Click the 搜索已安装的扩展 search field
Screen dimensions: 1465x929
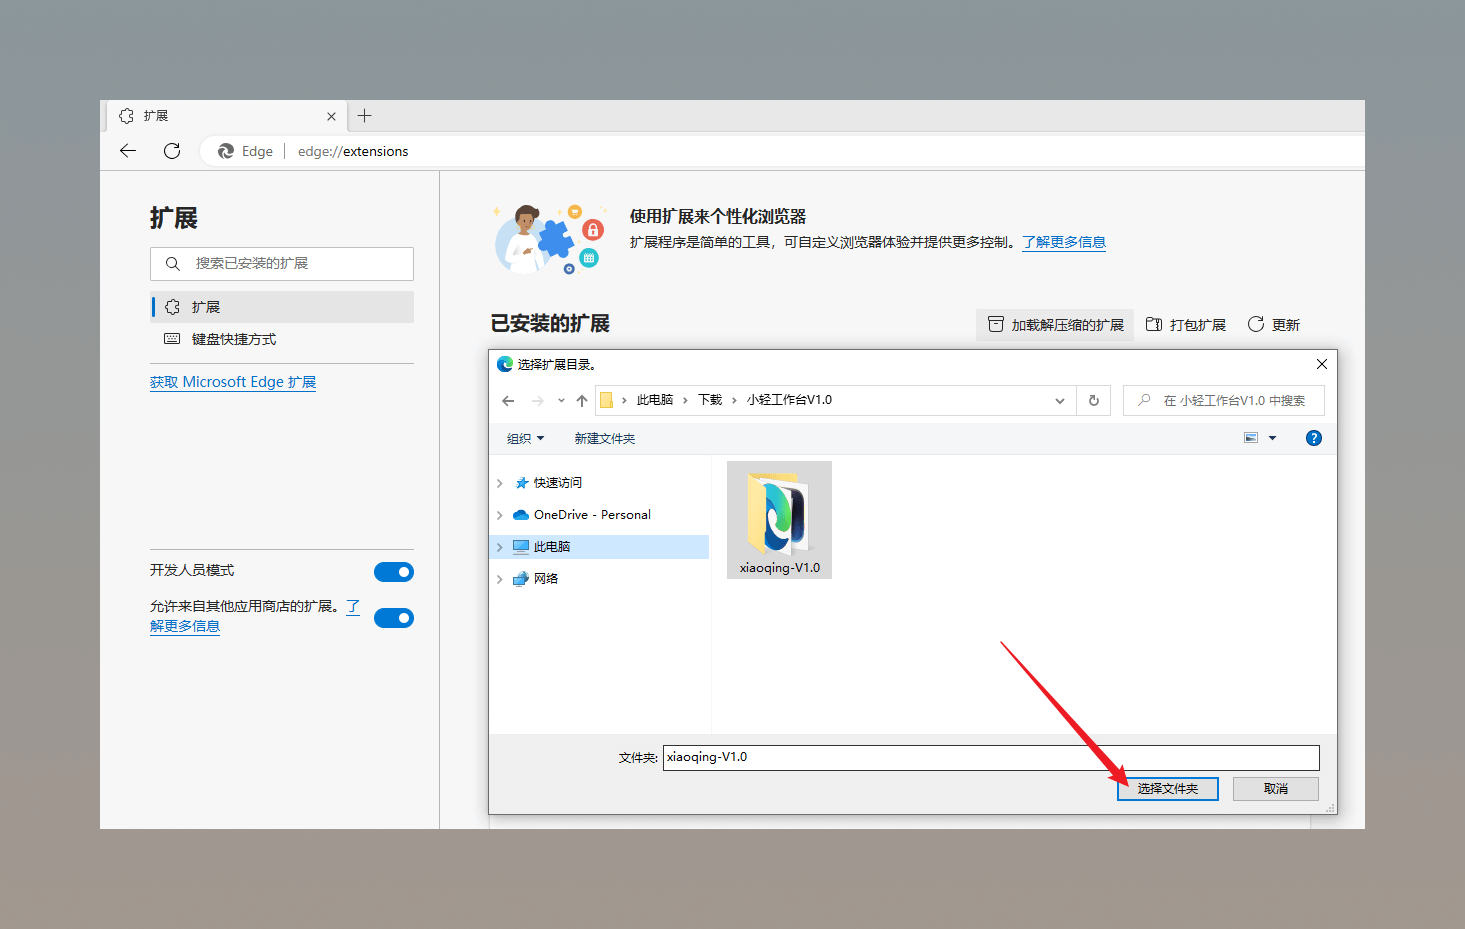click(x=282, y=264)
